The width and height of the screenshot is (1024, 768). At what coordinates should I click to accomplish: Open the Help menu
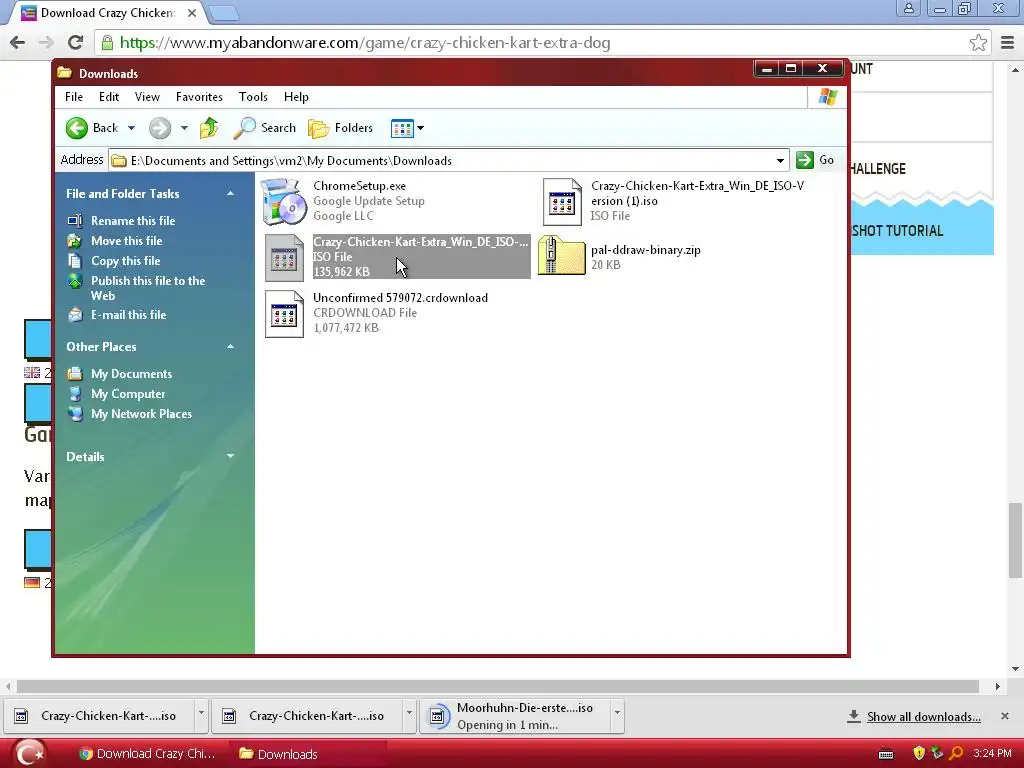point(296,97)
